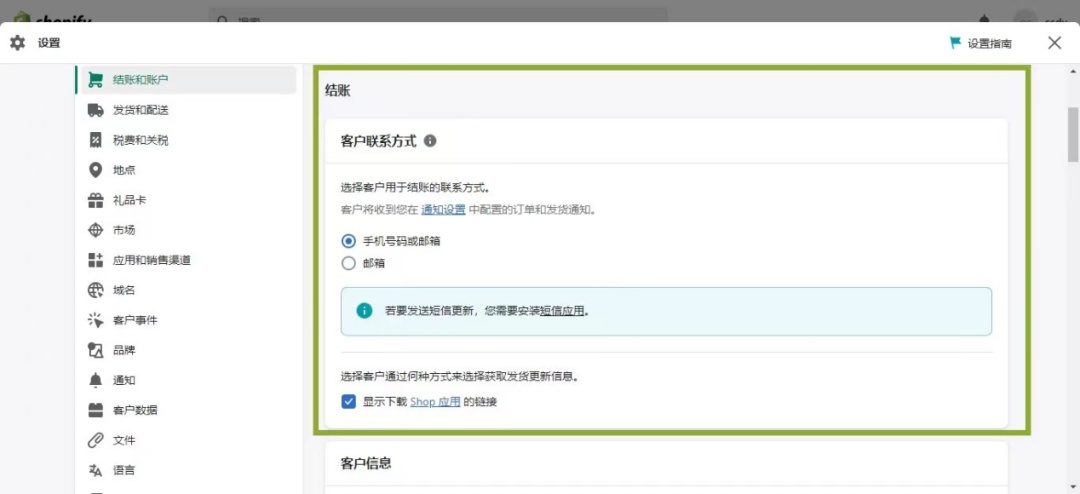Image resolution: width=1080 pixels, height=494 pixels.
Task: Click the shopping cart icon for 结账和账户
Action: (96, 80)
